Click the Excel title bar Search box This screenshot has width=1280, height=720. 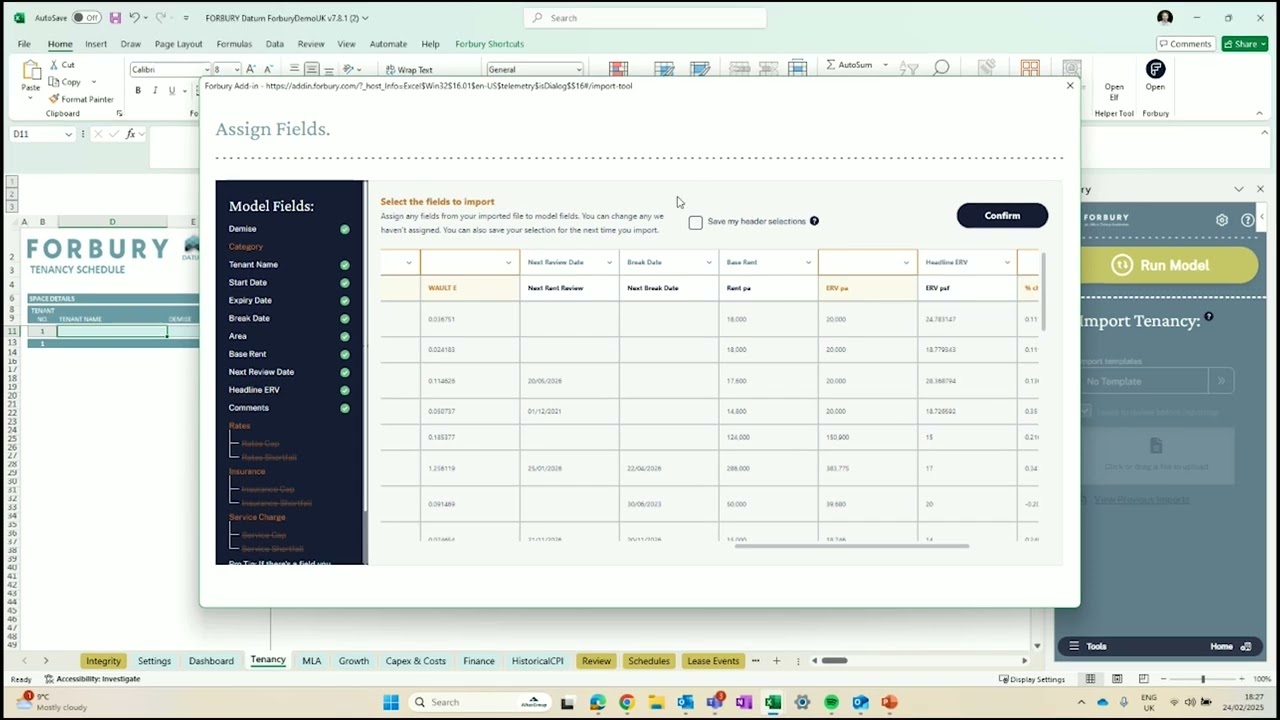click(x=645, y=18)
